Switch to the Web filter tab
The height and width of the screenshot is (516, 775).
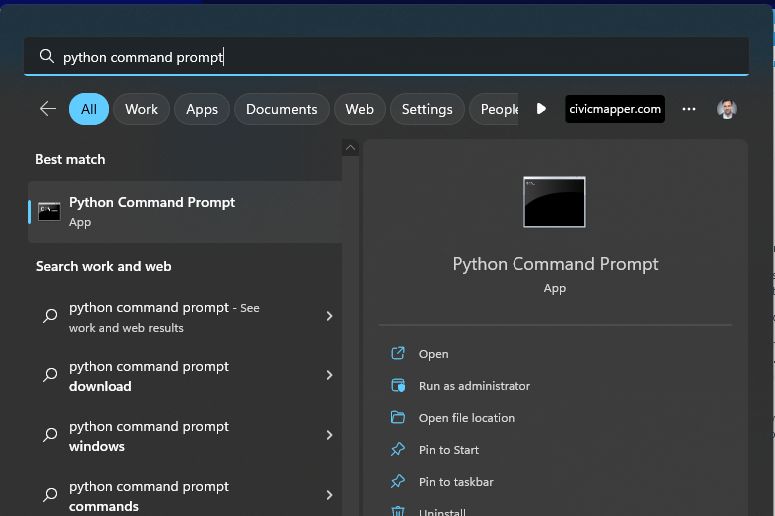(359, 109)
